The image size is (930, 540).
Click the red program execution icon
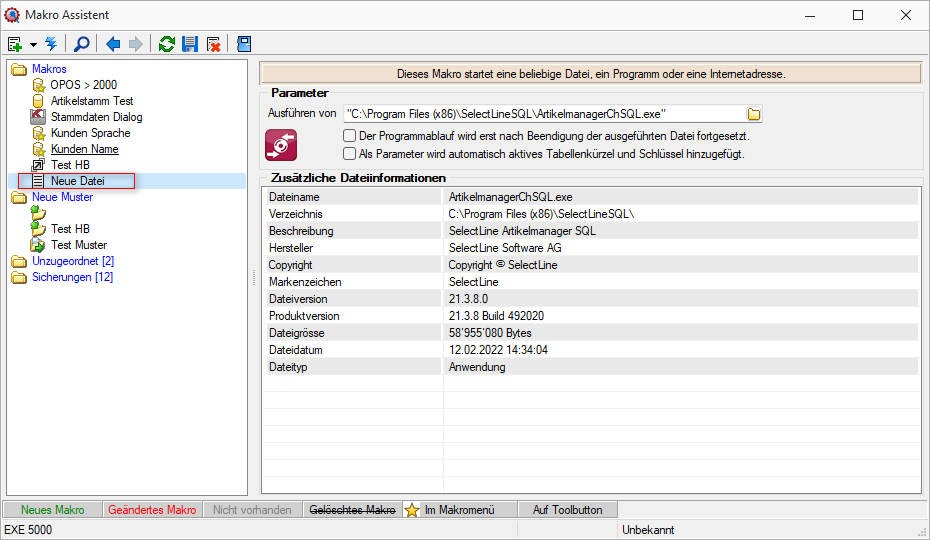(x=281, y=145)
